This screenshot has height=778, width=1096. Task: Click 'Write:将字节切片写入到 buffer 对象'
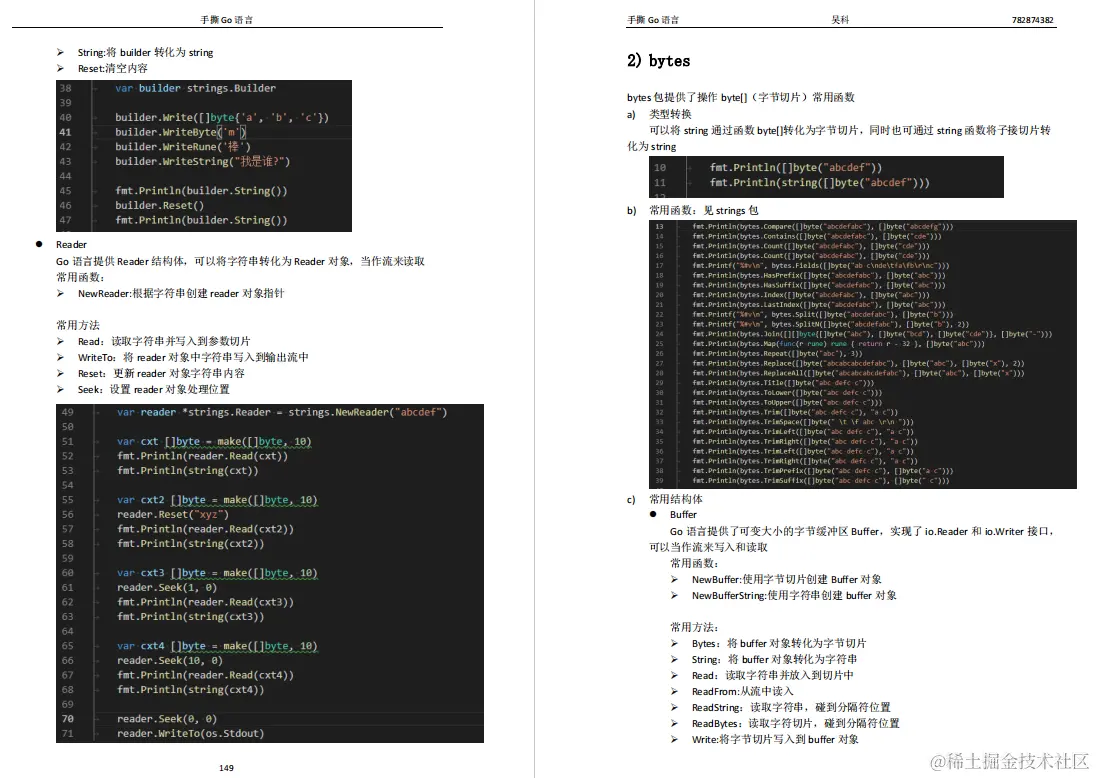[775, 740]
